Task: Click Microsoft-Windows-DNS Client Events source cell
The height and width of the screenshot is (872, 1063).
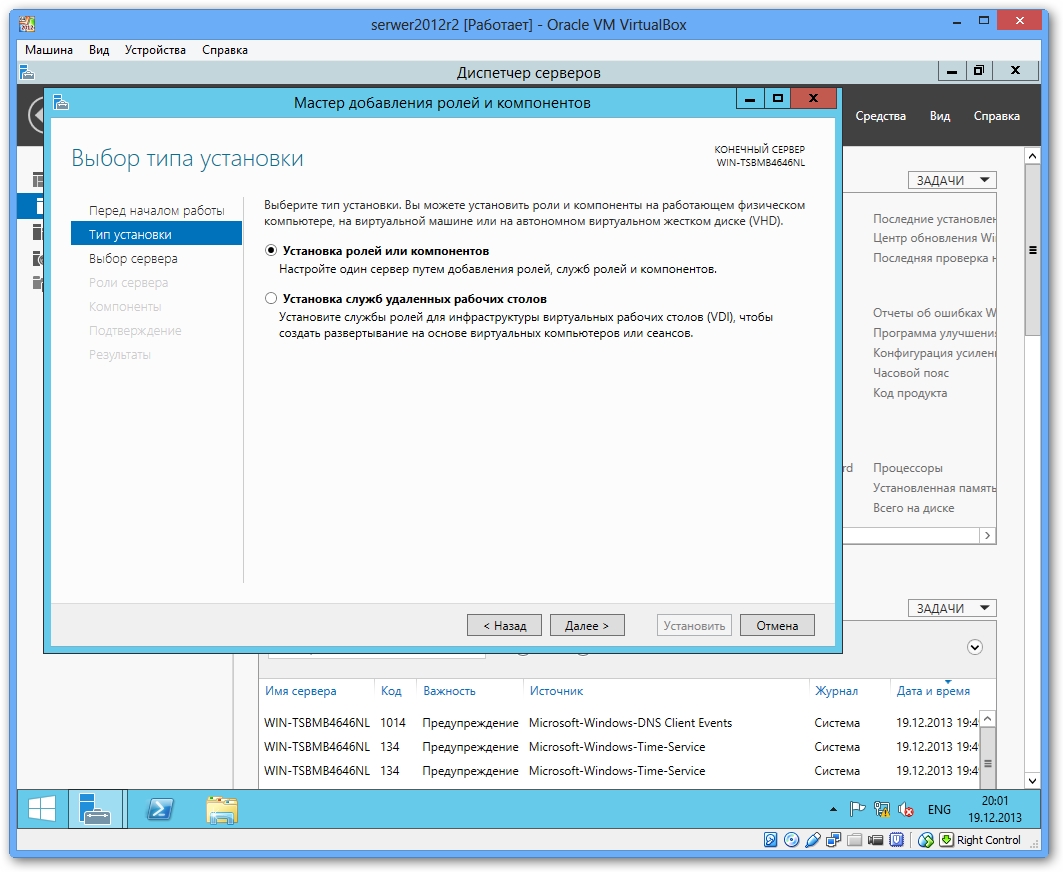Action: tap(630, 722)
